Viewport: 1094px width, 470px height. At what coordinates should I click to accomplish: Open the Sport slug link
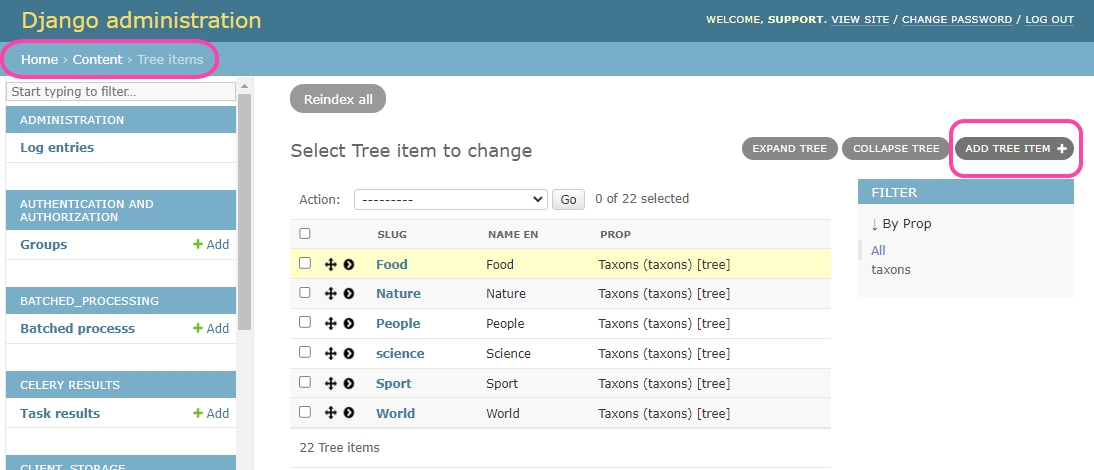click(x=394, y=384)
